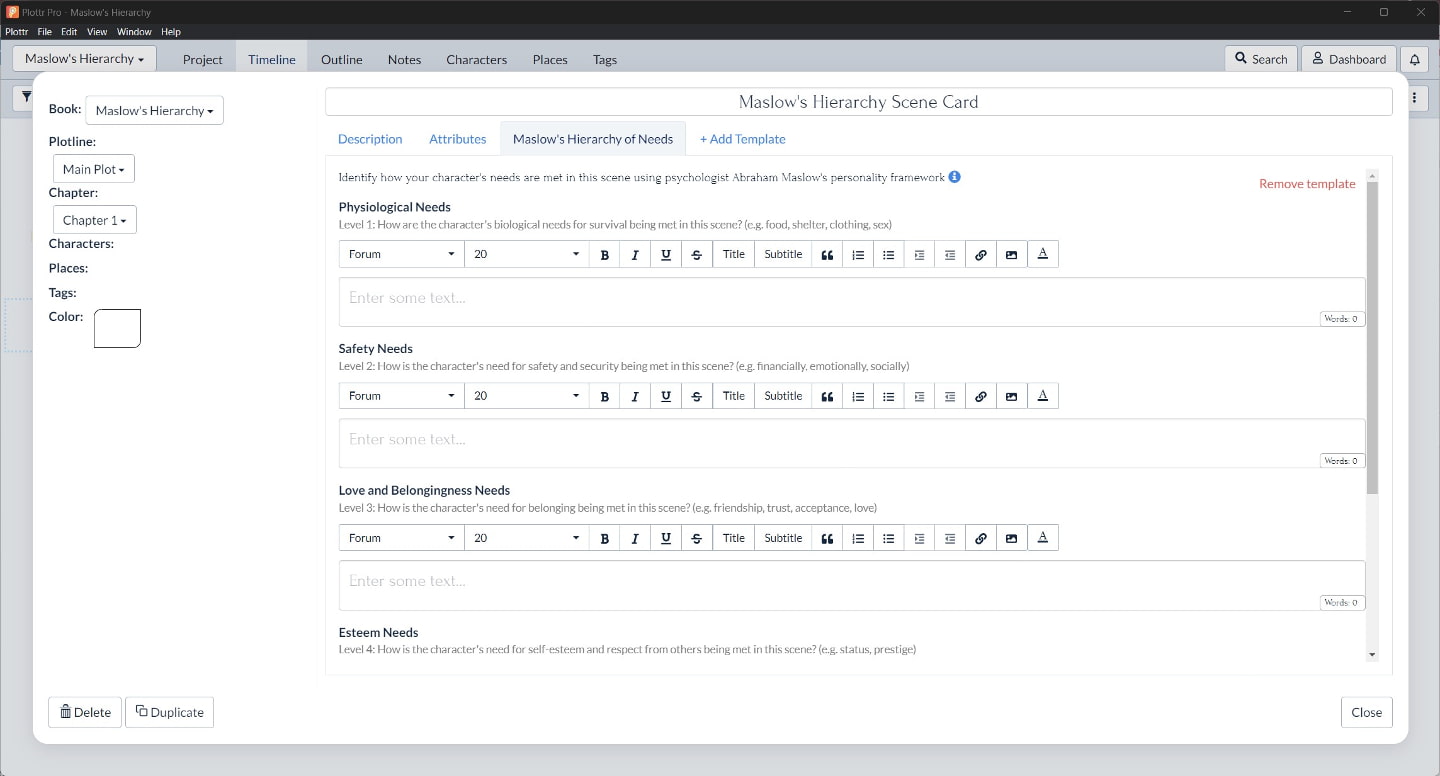Toggle italic in Love and Belongingness toolbar
The image size is (1440, 776).
[635, 538]
